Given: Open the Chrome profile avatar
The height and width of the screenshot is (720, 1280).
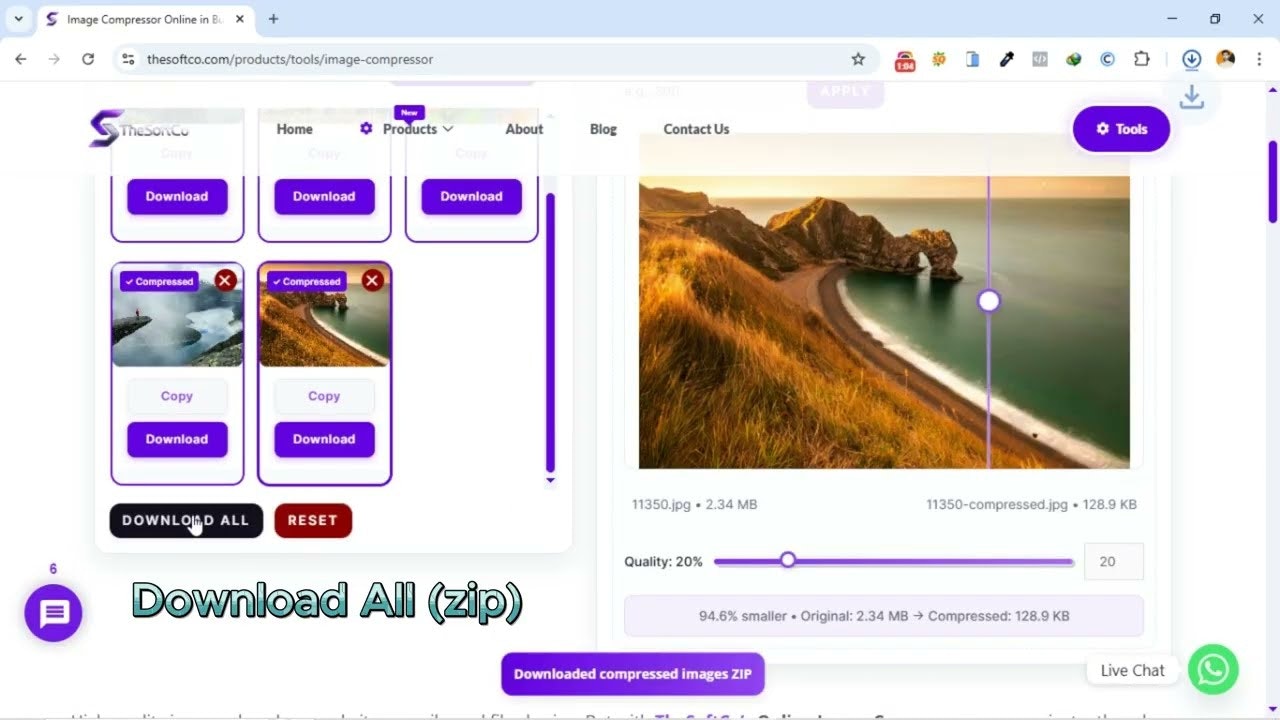Looking at the screenshot, I should tap(1225, 59).
